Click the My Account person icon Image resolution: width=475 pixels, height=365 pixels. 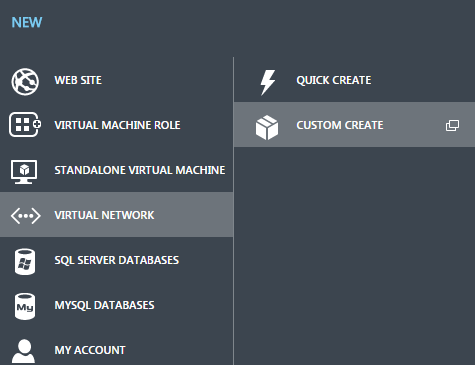coord(24,351)
